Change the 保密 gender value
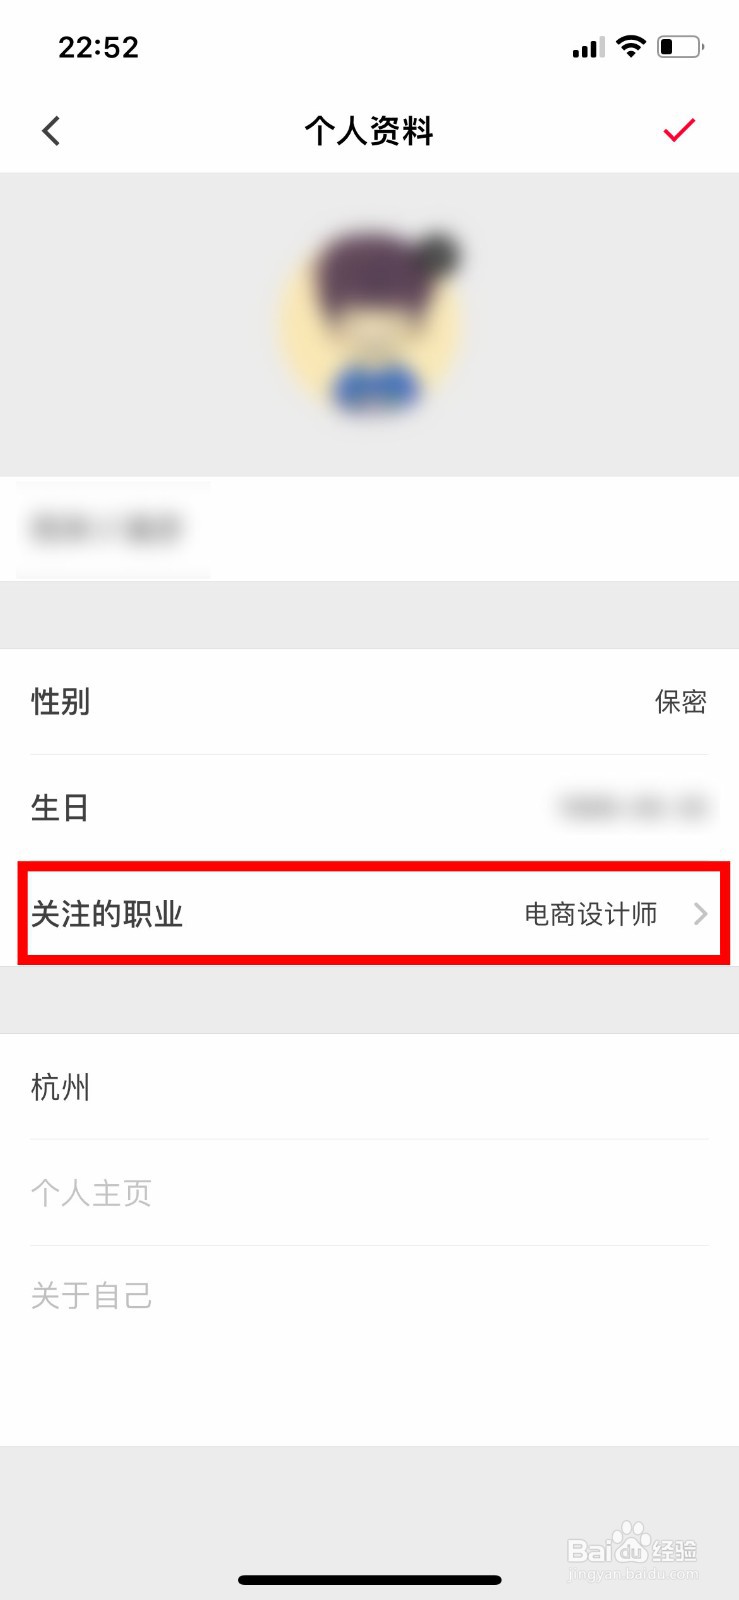Screen dimensions: 739x1600 point(681,702)
